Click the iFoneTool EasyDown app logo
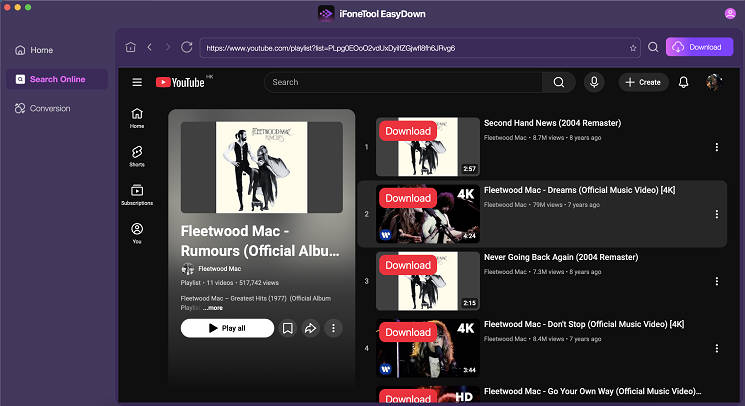Viewport: 745px width, 406px height. [326, 14]
